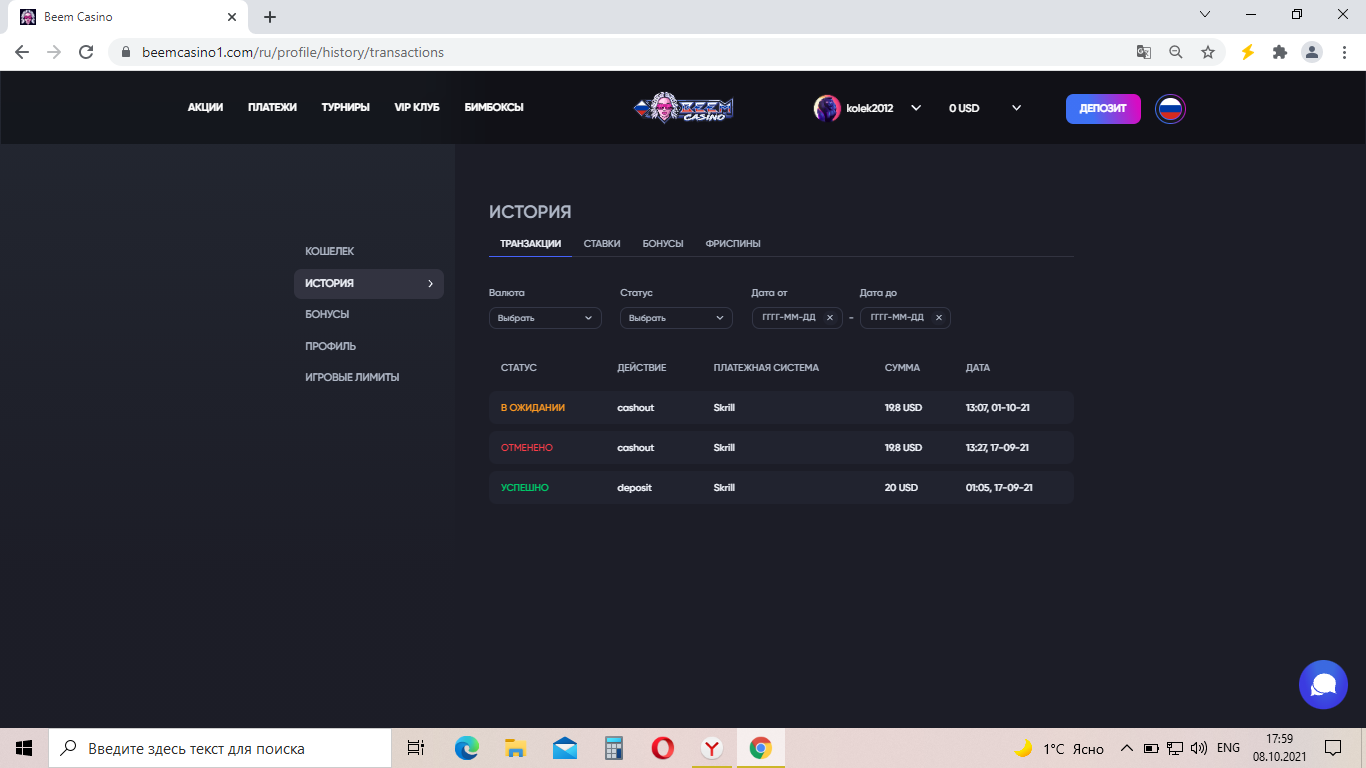The image size is (1366, 768).
Task: Click the date '13:07, 01-10-21'
Action: tap(998, 408)
